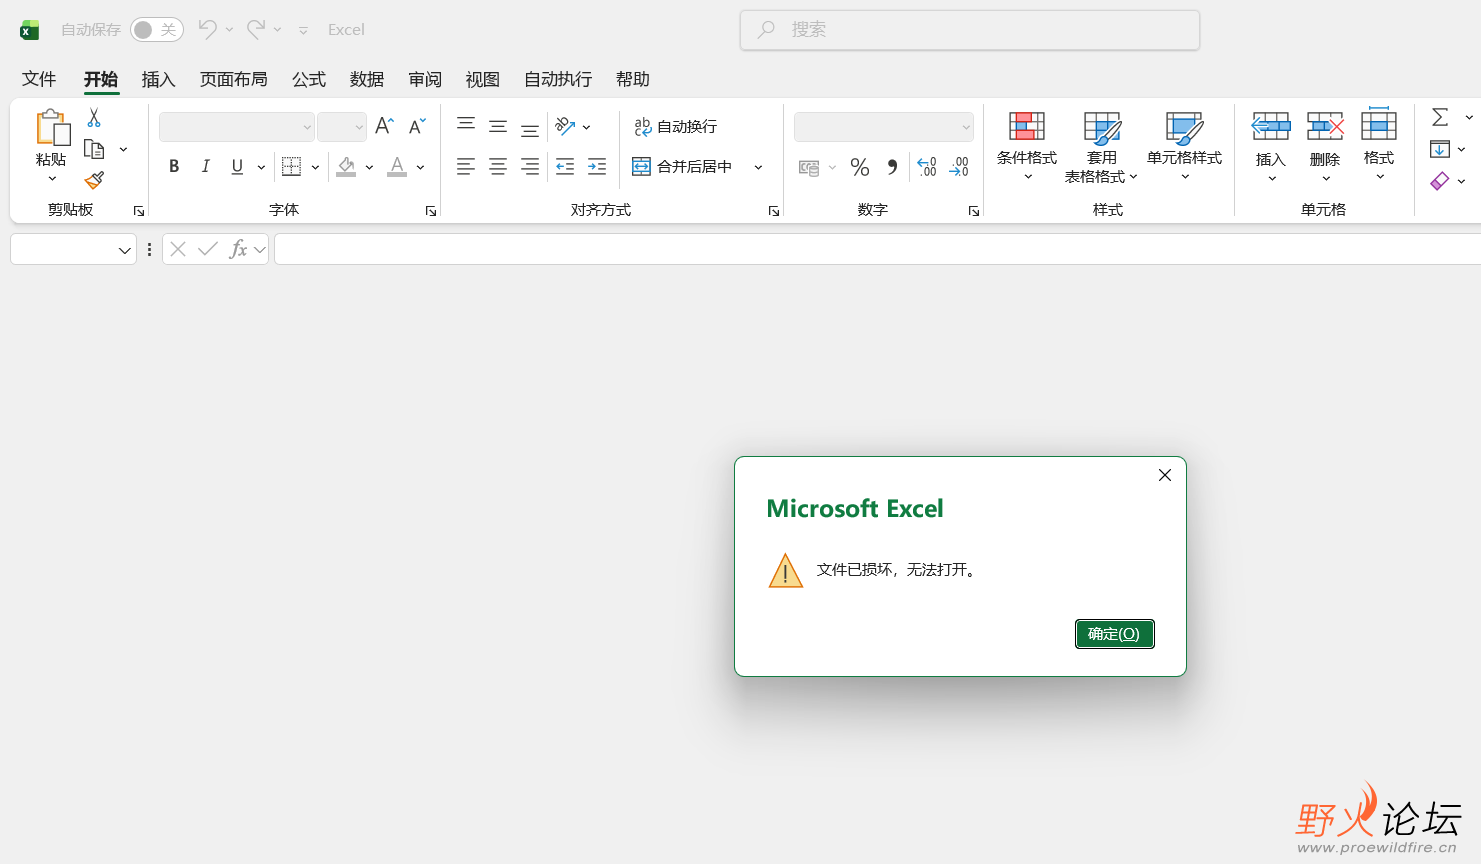Close the Microsoft Excel error dialog
Screen dimensions: 1481x864
[x=1165, y=475]
